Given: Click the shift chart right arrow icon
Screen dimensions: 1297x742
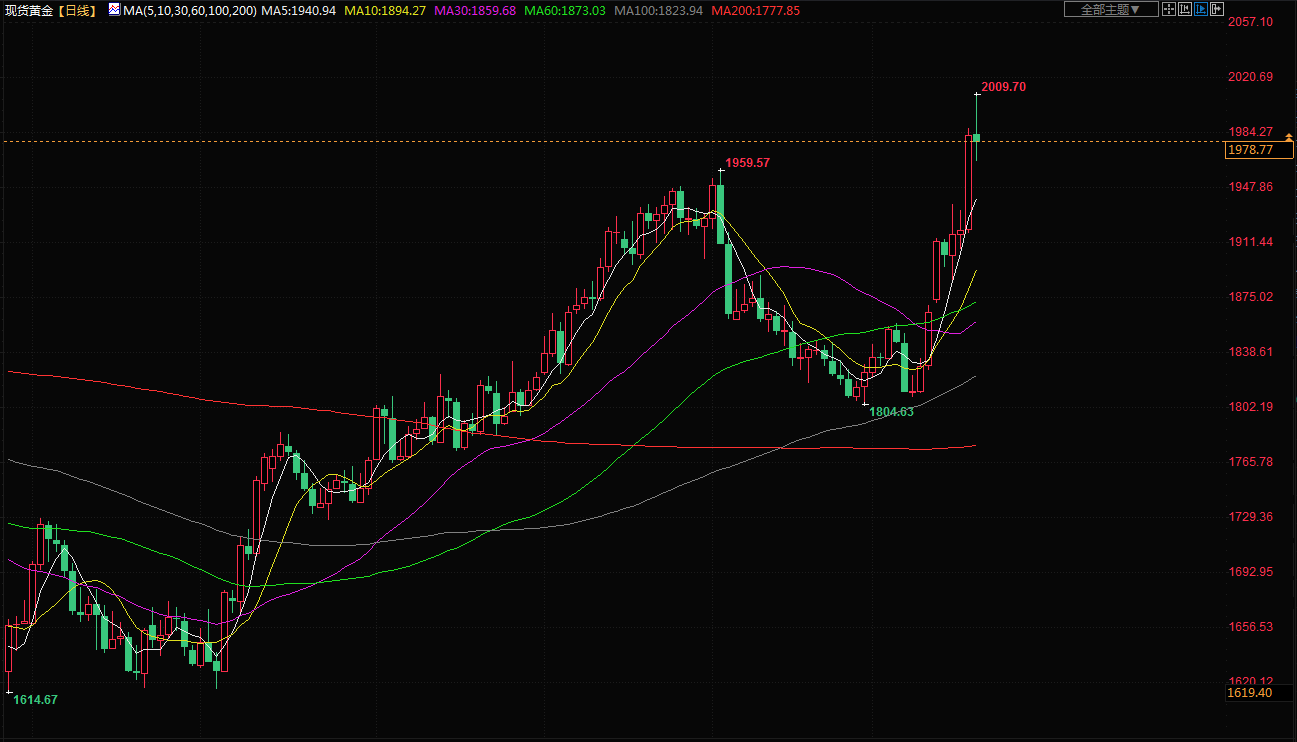Looking at the screenshot, I should tap(1217, 9).
